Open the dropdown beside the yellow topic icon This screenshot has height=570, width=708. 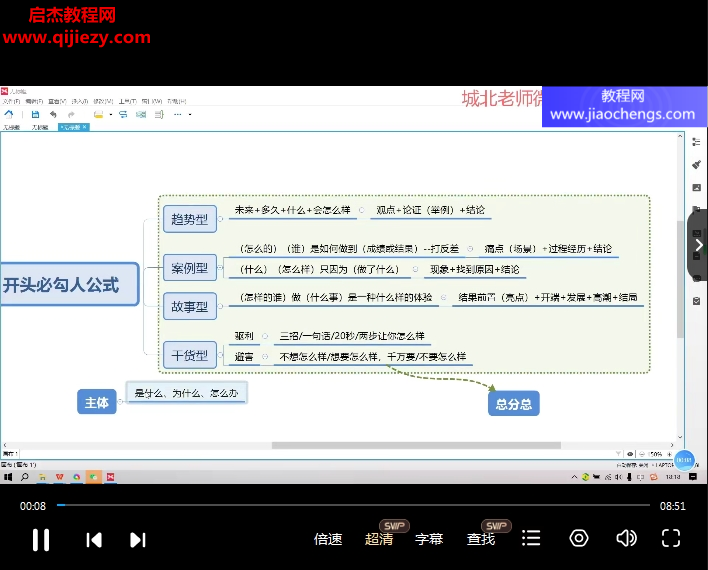pyautogui.click(x=111, y=115)
